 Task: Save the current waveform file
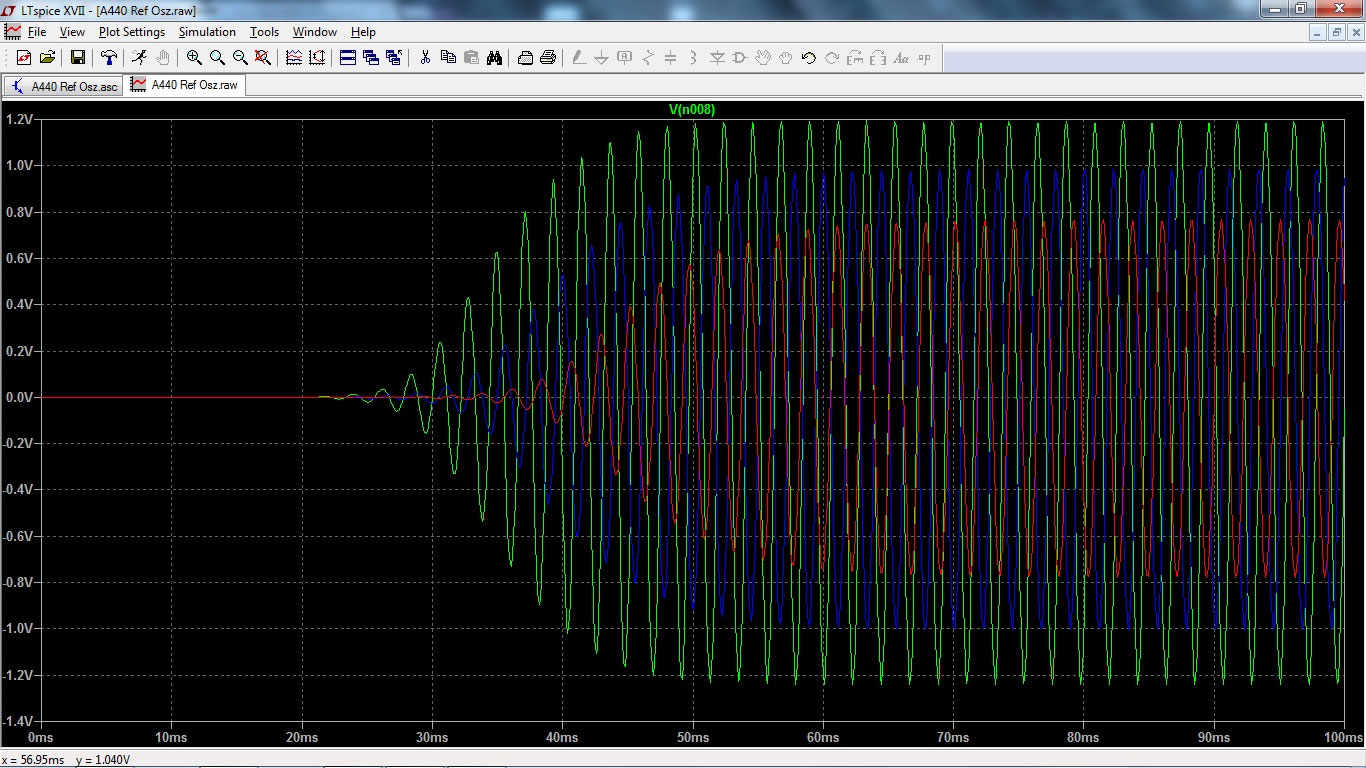[x=77, y=57]
